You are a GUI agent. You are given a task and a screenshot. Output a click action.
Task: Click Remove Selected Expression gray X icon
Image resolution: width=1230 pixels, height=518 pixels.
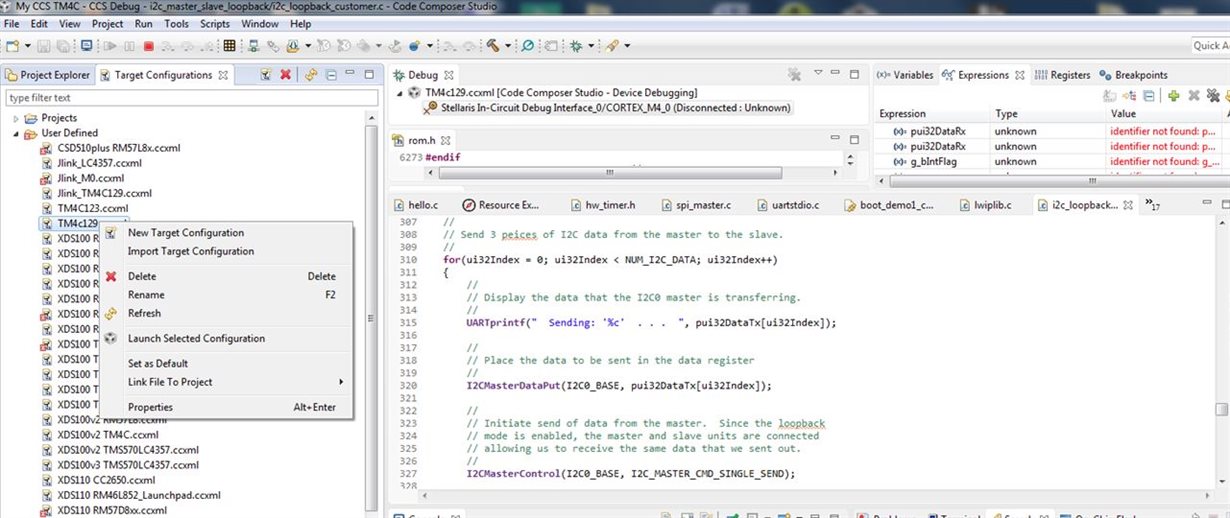coord(1193,95)
